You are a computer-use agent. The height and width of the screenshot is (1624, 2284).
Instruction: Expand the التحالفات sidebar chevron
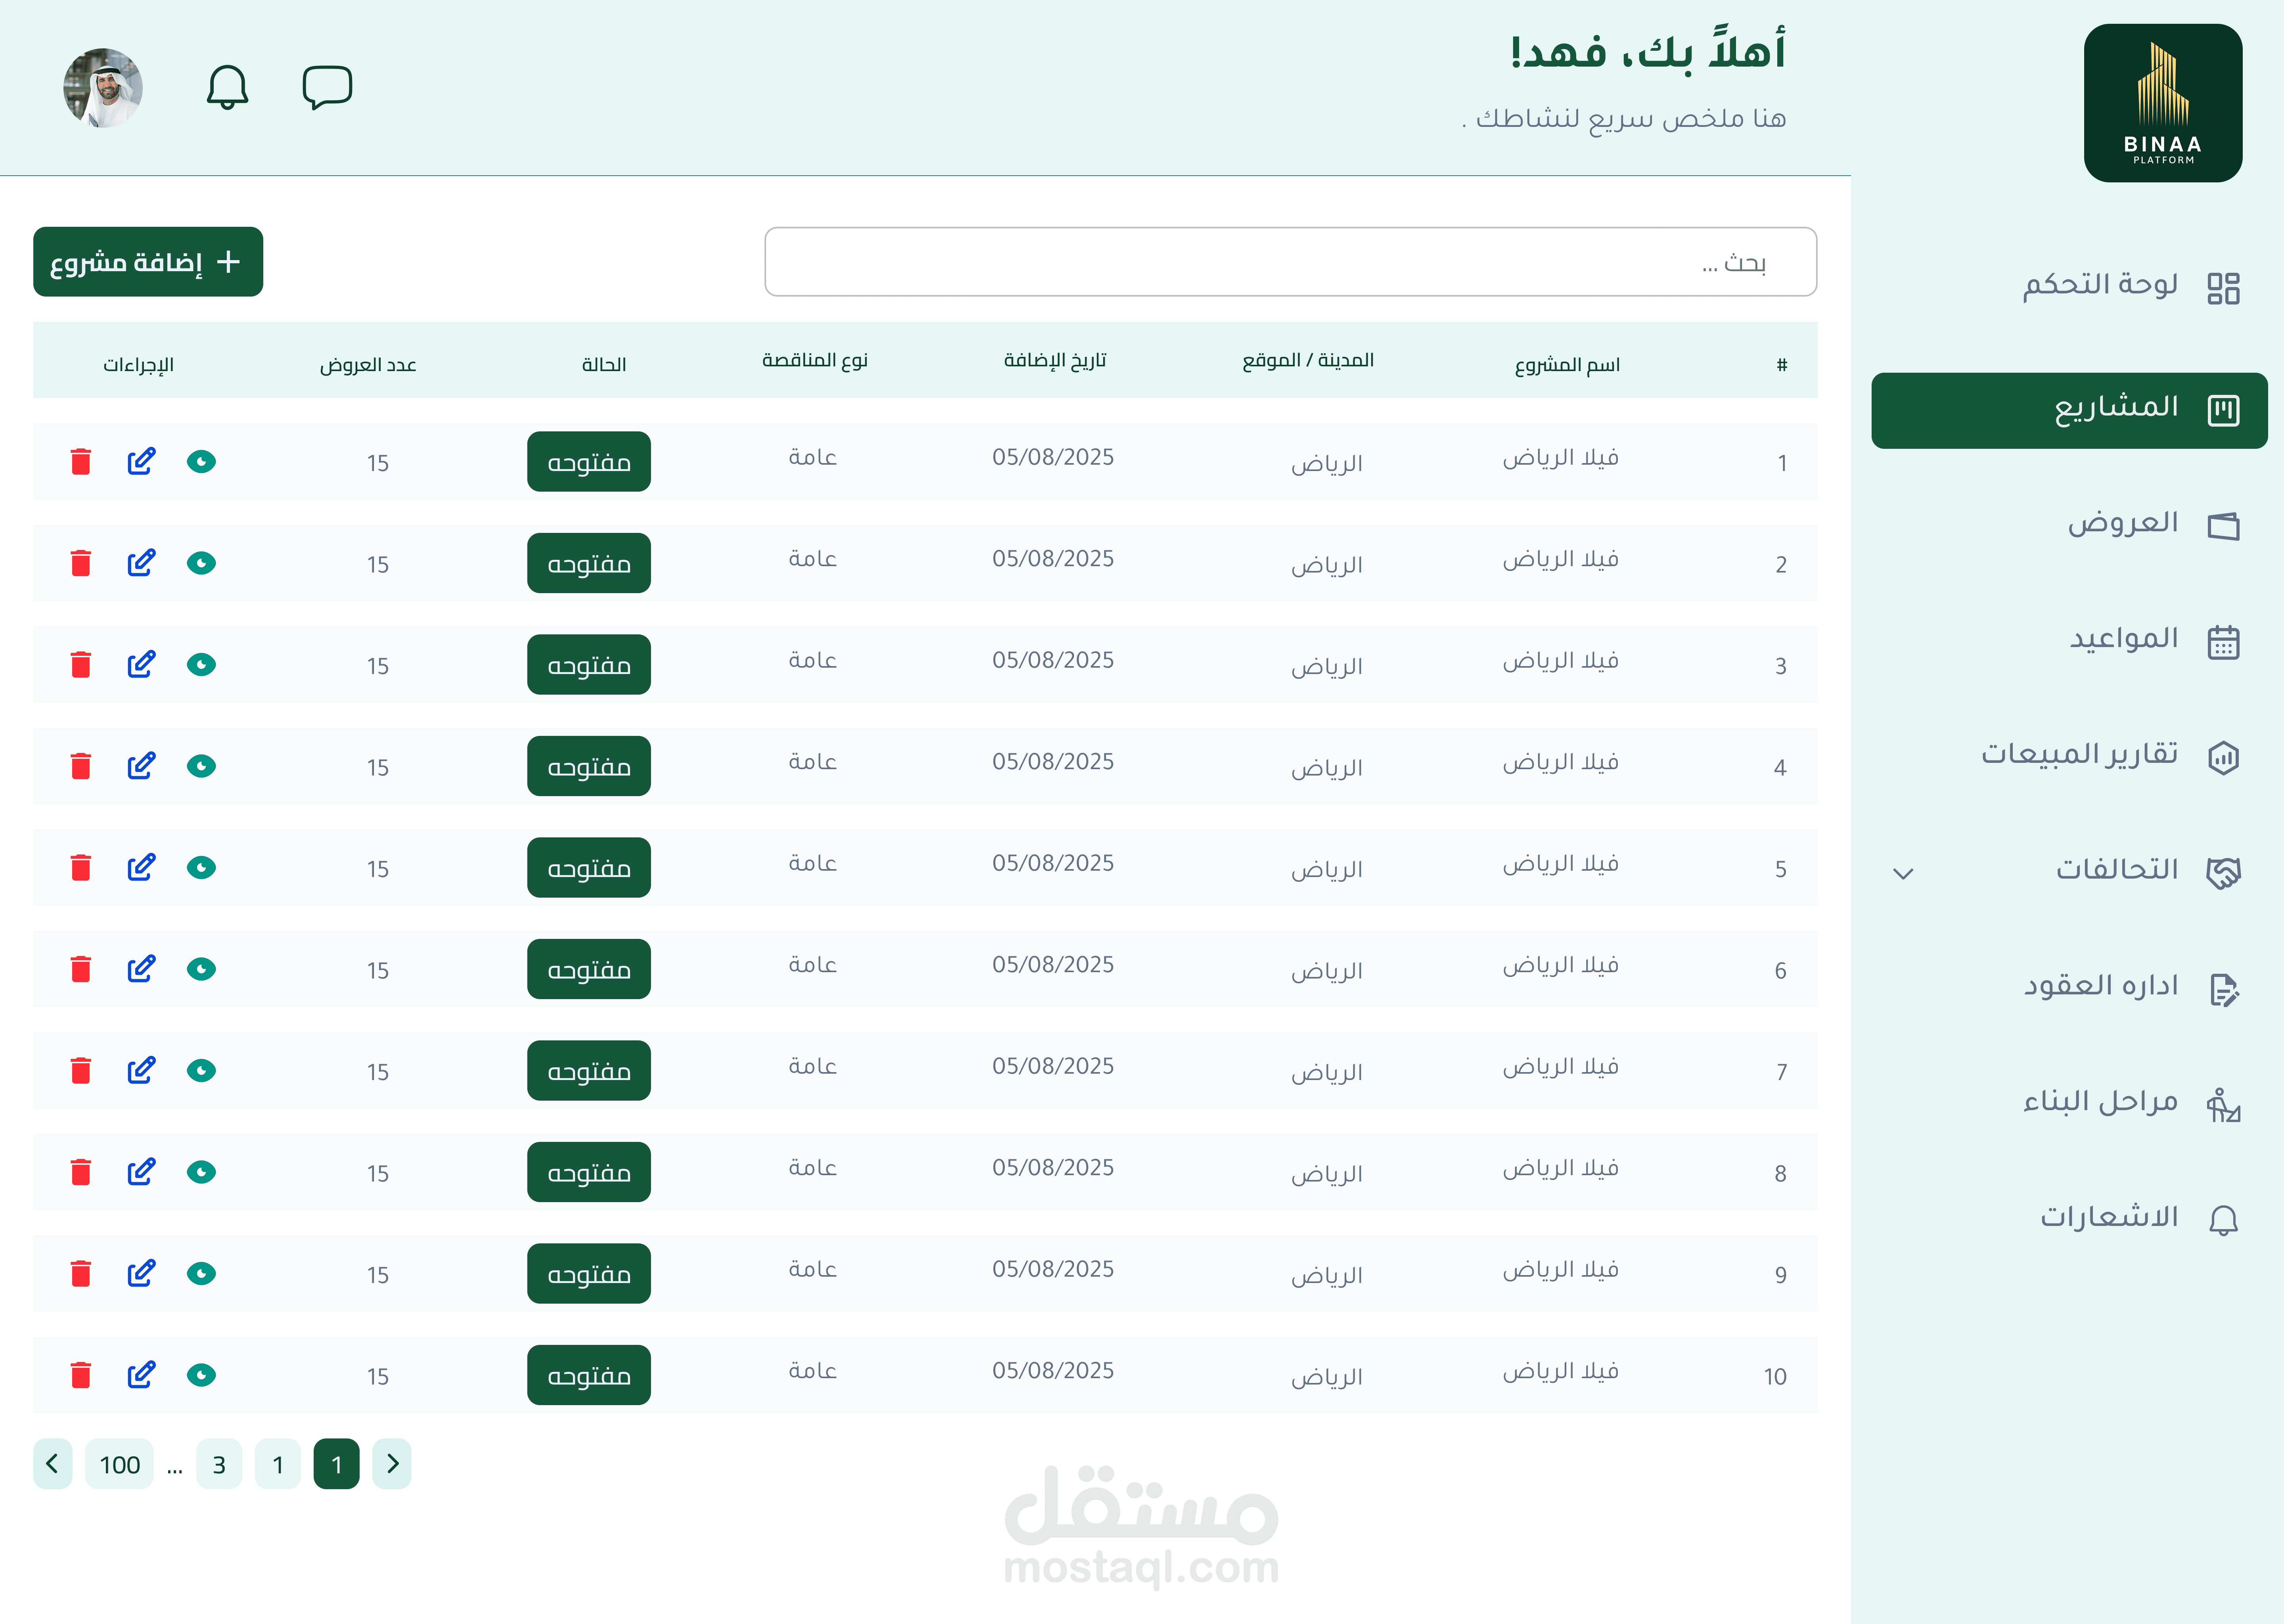[1903, 873]
